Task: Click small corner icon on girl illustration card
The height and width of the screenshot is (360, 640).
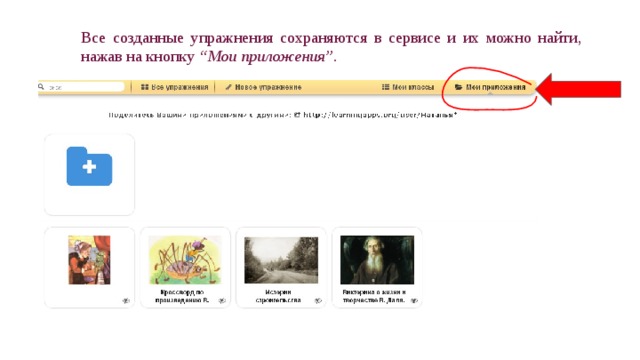Action: 126,301
